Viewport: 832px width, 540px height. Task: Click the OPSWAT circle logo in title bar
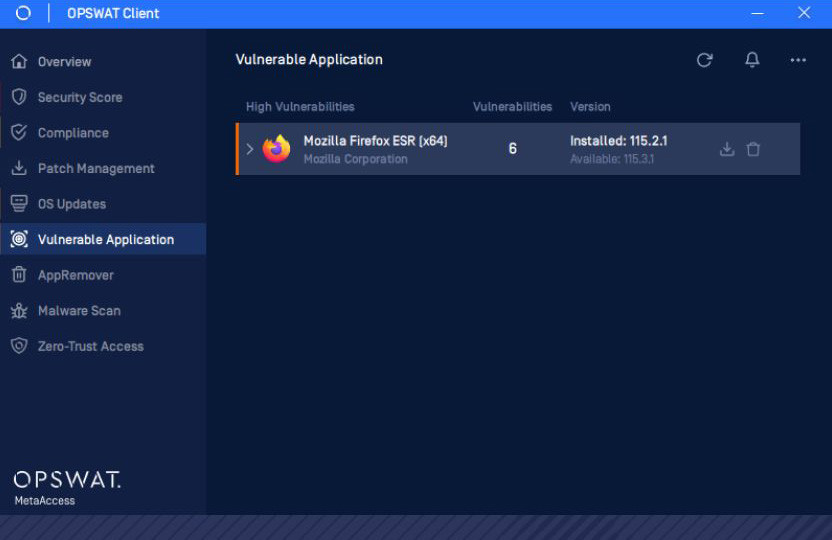tap(23, 13)
